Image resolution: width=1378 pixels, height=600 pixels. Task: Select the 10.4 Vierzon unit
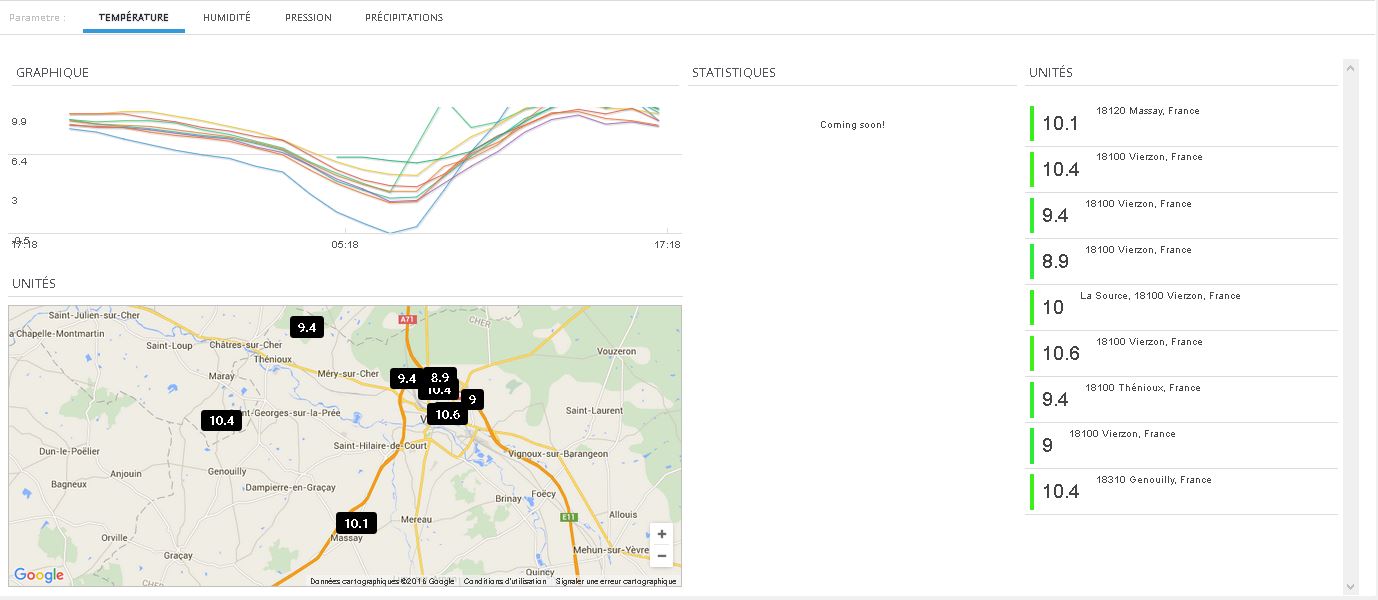coord(1181,170)
